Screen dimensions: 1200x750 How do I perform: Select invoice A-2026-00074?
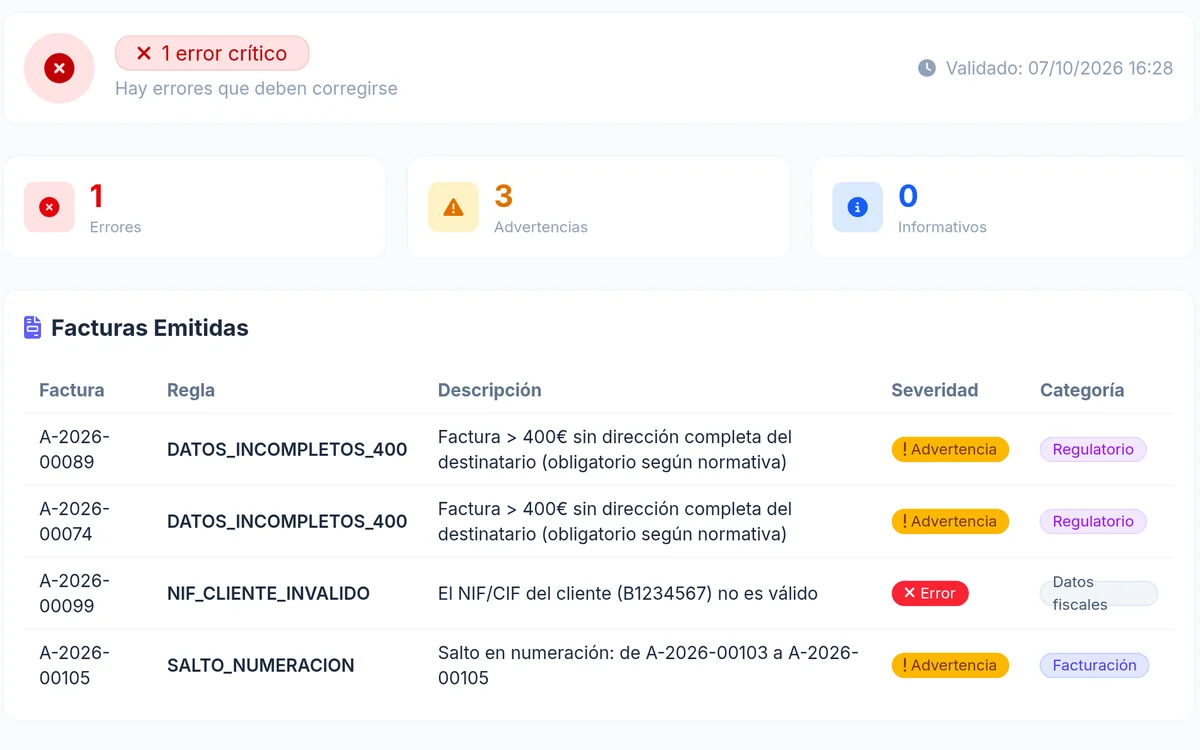click(x=74, y=522)
